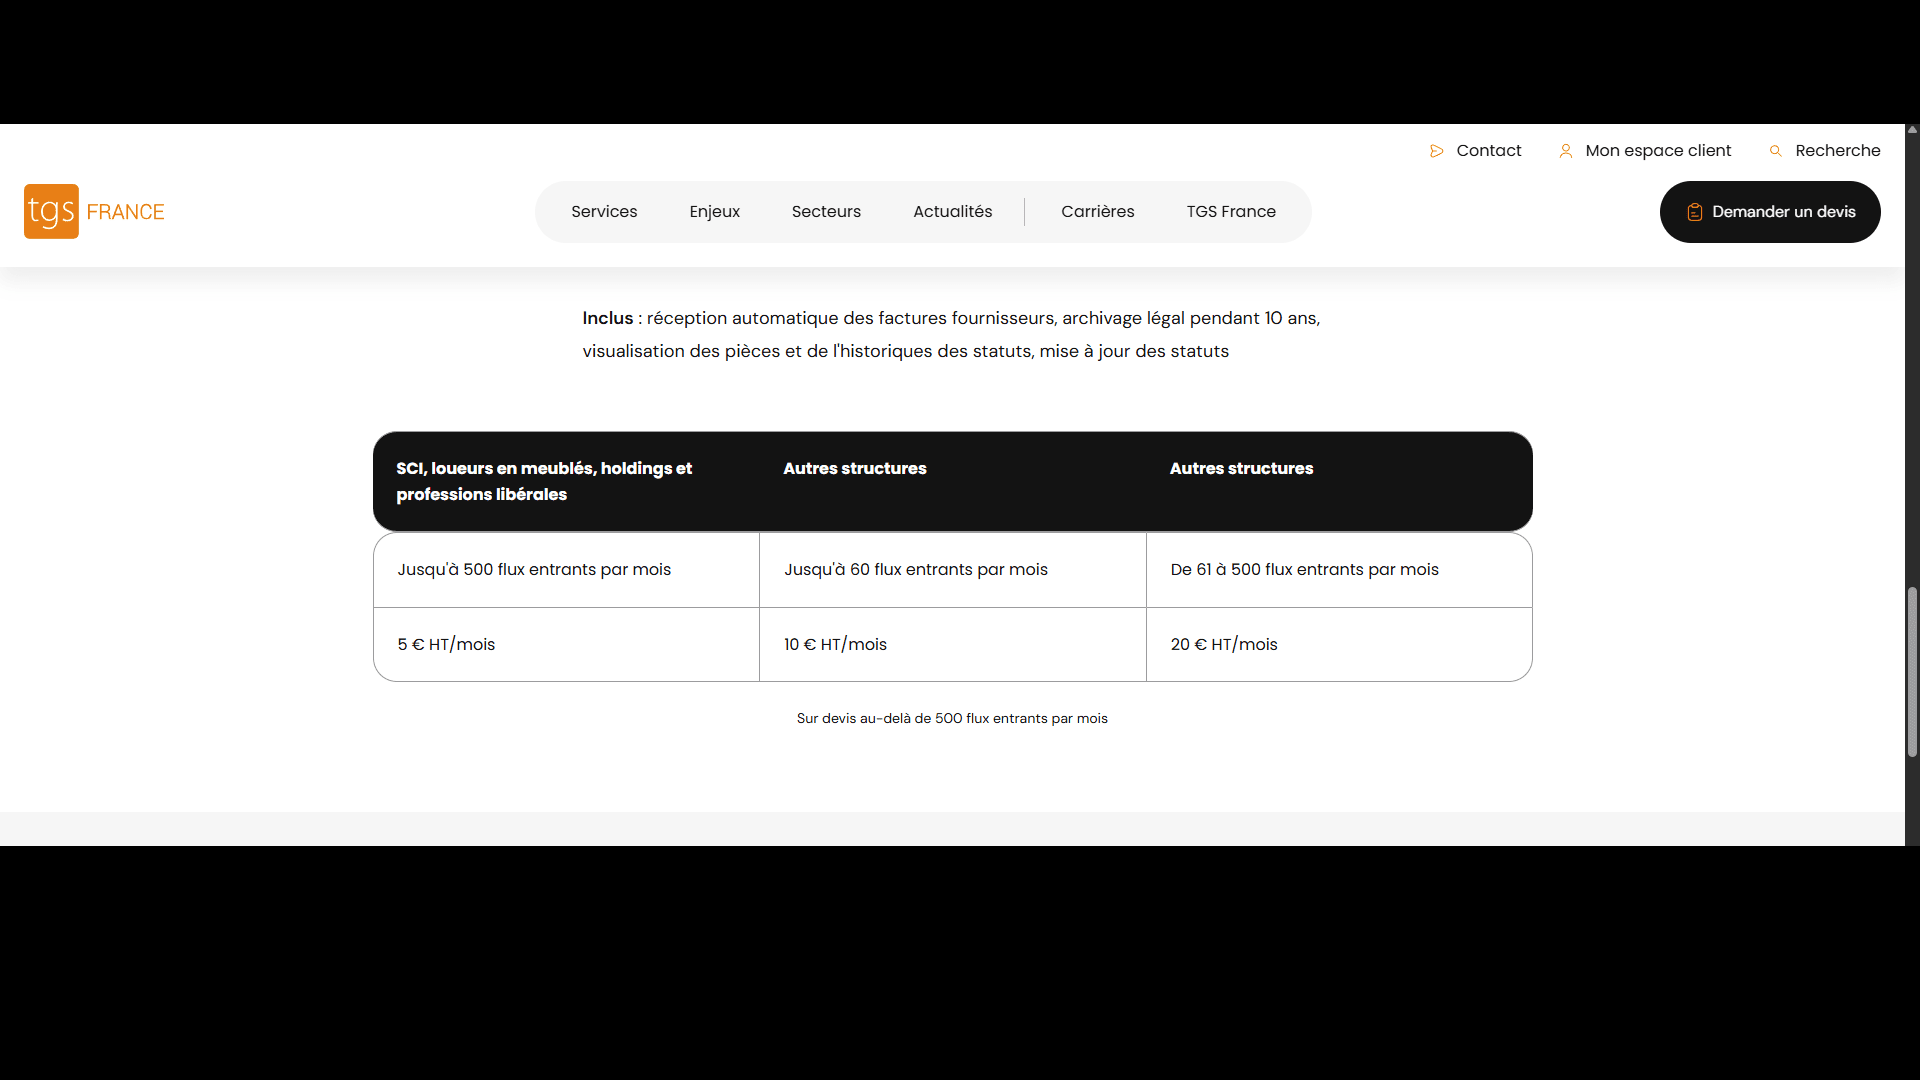Click the user profile icon
Image resolution: width=1920 pixels, height=1080 pixels.
1565,151
